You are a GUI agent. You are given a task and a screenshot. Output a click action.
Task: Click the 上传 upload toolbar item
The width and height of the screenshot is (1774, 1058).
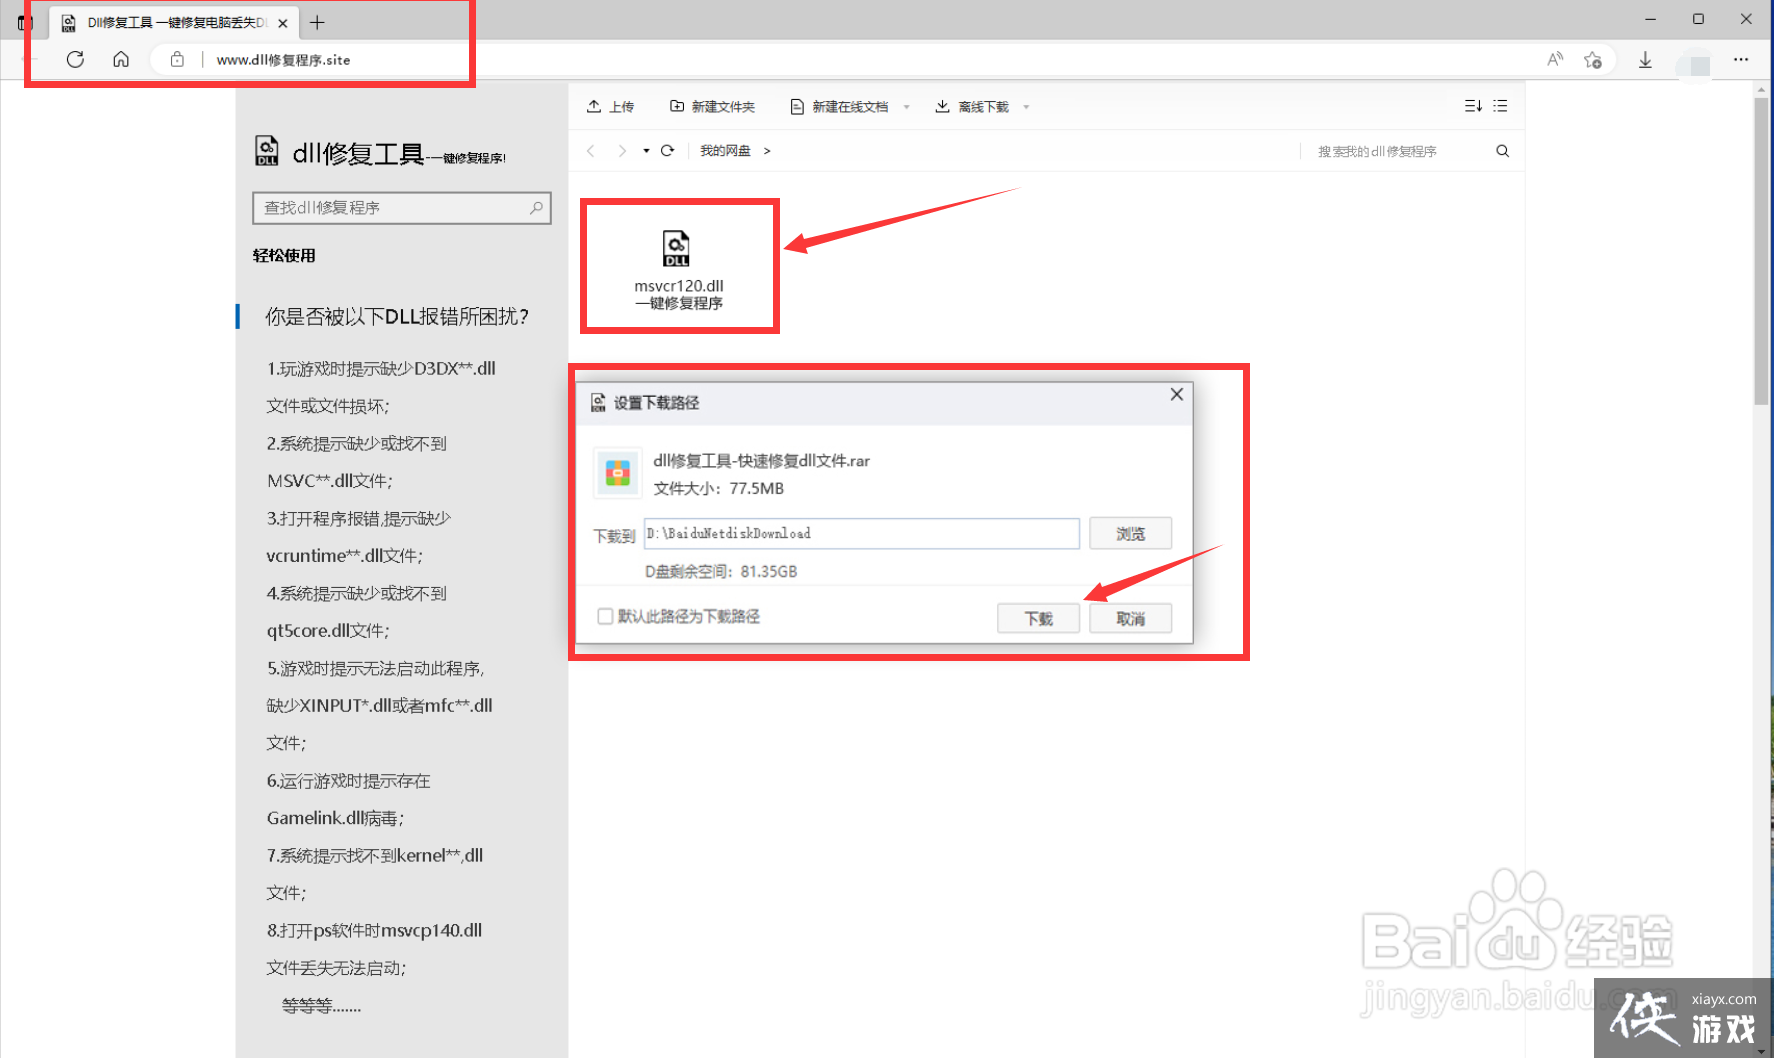pyautogui.click(x=611, y=107)
